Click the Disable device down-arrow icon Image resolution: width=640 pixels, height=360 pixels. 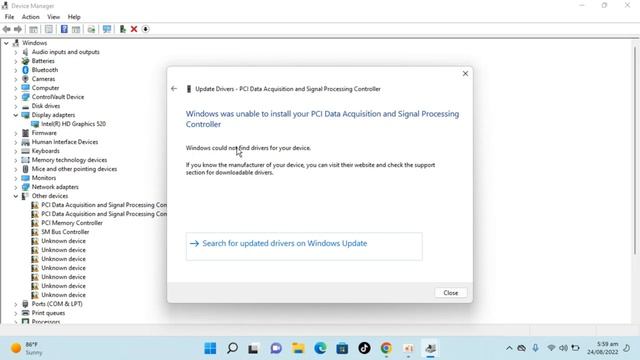(x=145, y=29)
